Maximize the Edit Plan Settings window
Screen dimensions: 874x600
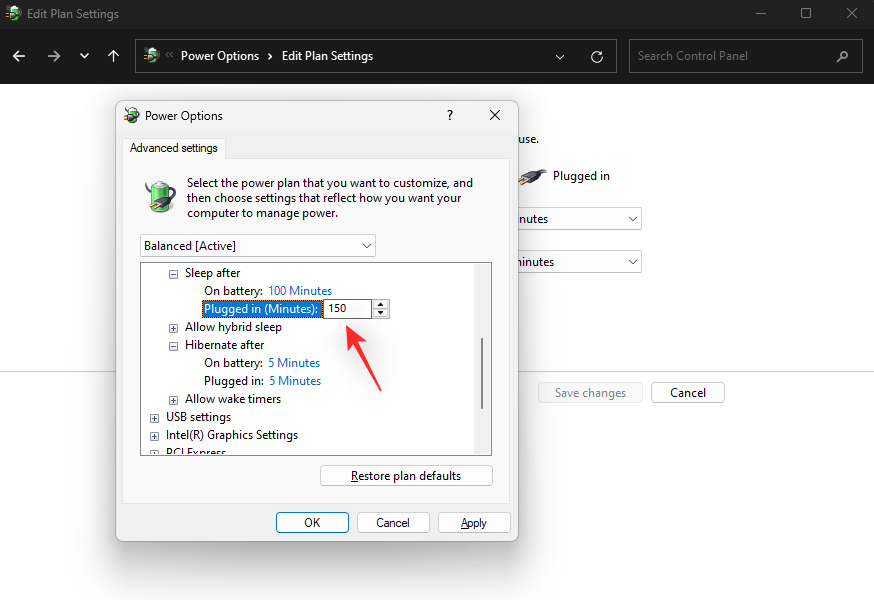tap(806, 13)
